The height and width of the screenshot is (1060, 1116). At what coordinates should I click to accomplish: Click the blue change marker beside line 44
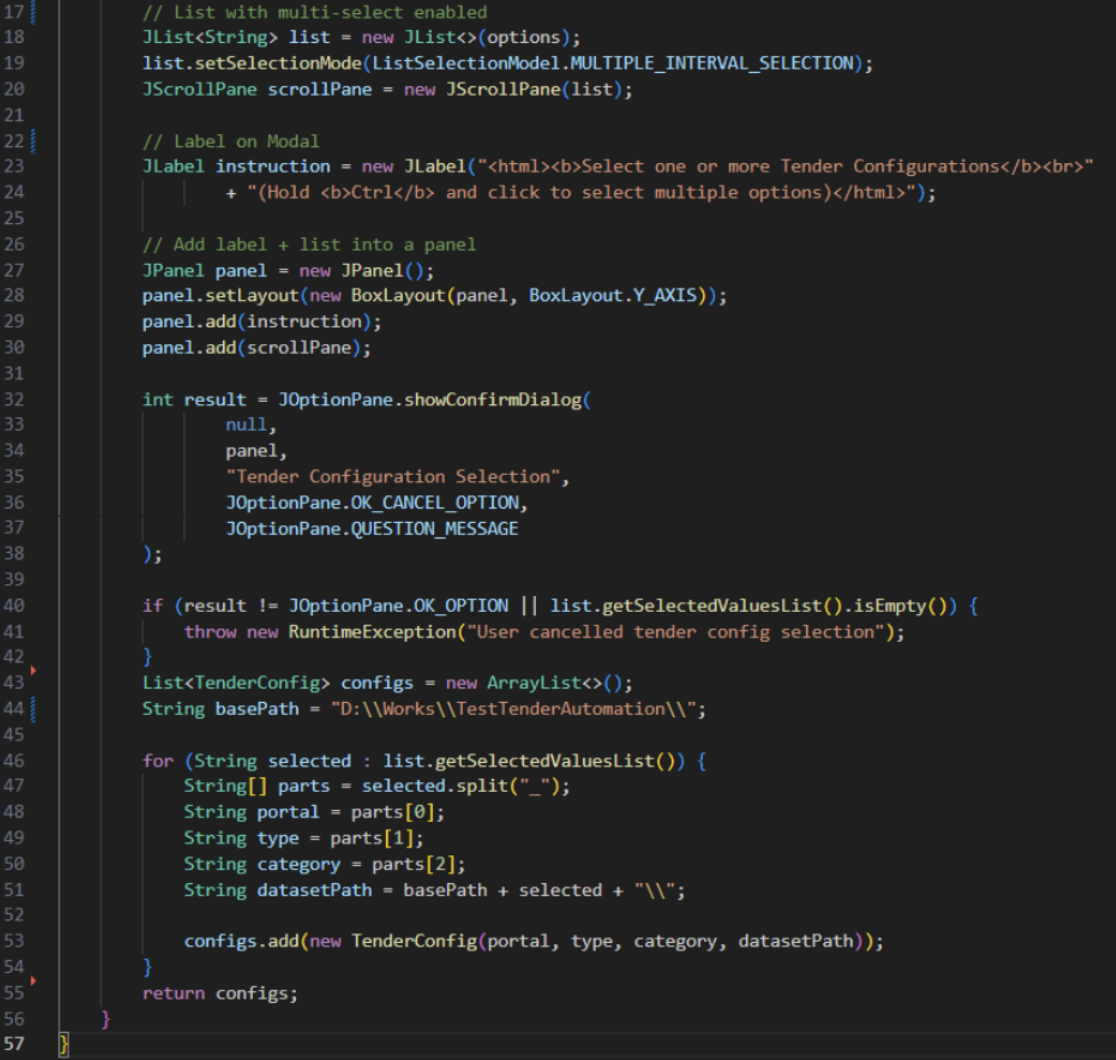click(x=33, y=709)
